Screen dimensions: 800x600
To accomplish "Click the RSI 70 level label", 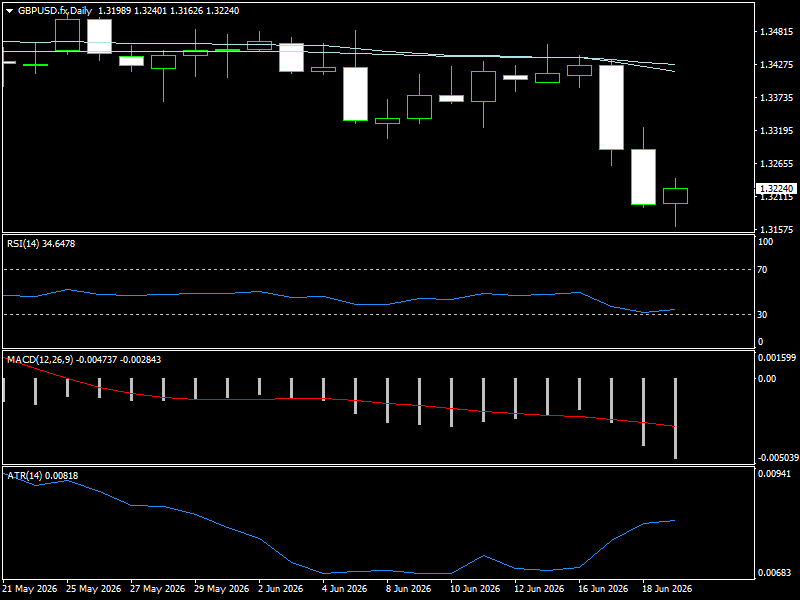I will pyautogui.click(x=762, y=270).
